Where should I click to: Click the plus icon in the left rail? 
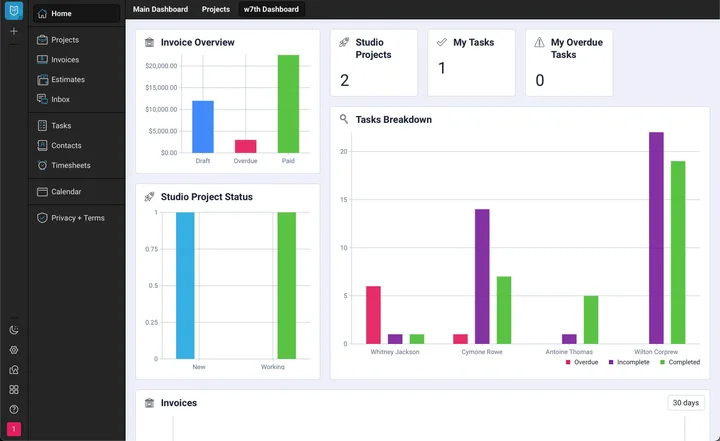(x=14, y=32)
